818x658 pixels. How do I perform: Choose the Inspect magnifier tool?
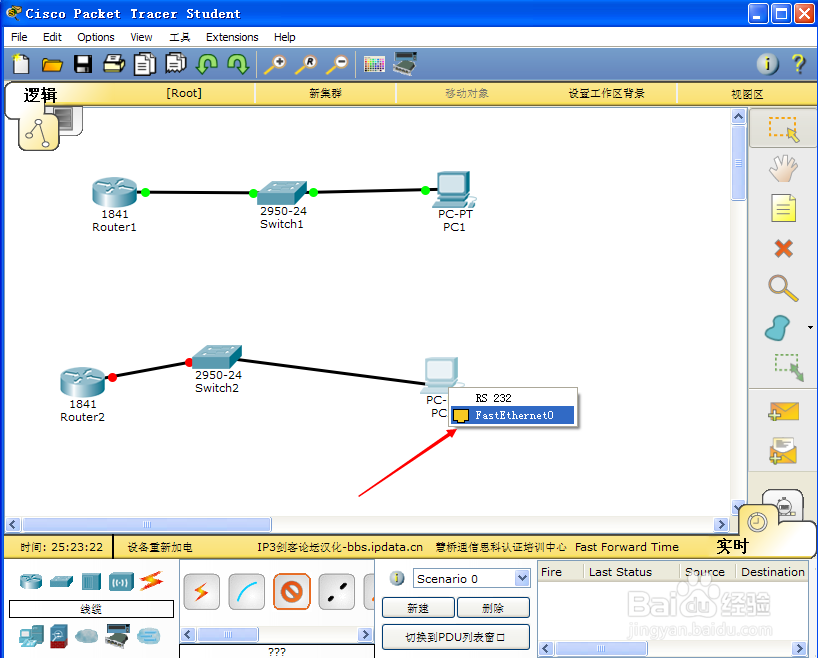click(x=783, y=288)
